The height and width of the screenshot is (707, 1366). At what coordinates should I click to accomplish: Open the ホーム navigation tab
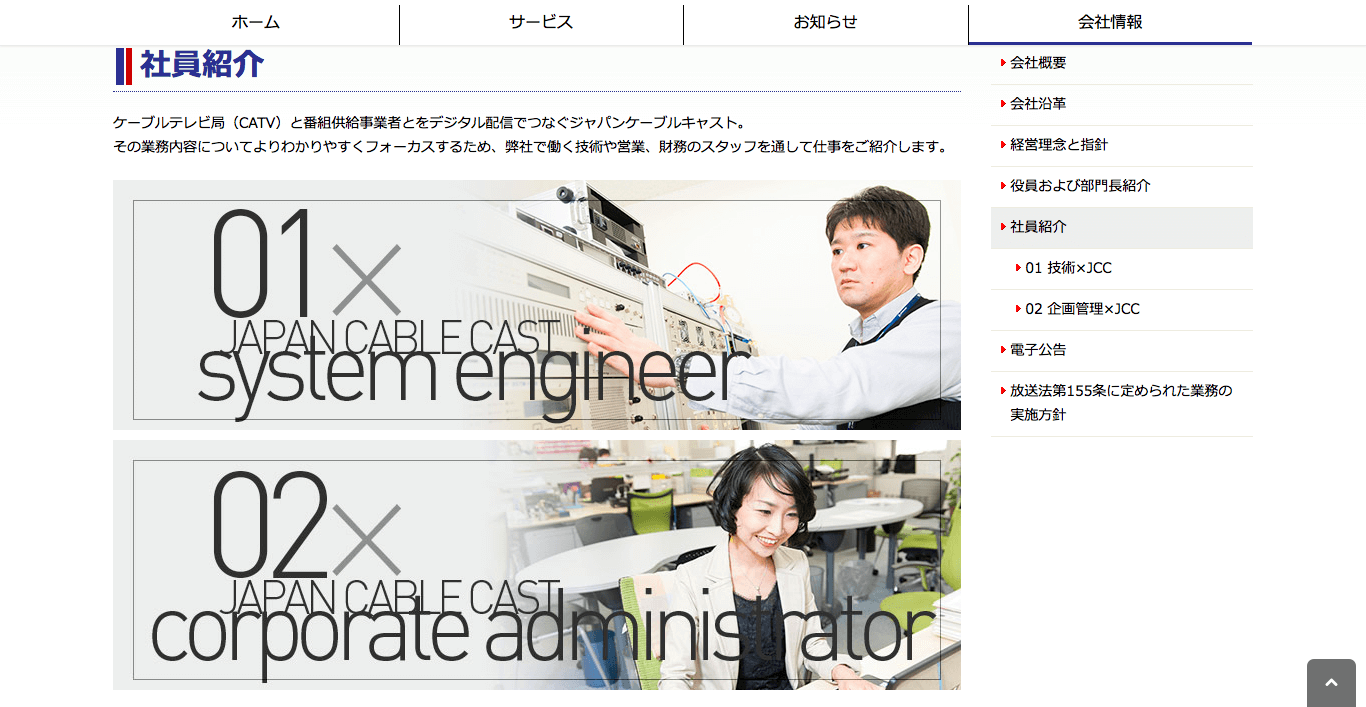pos(256,22)
